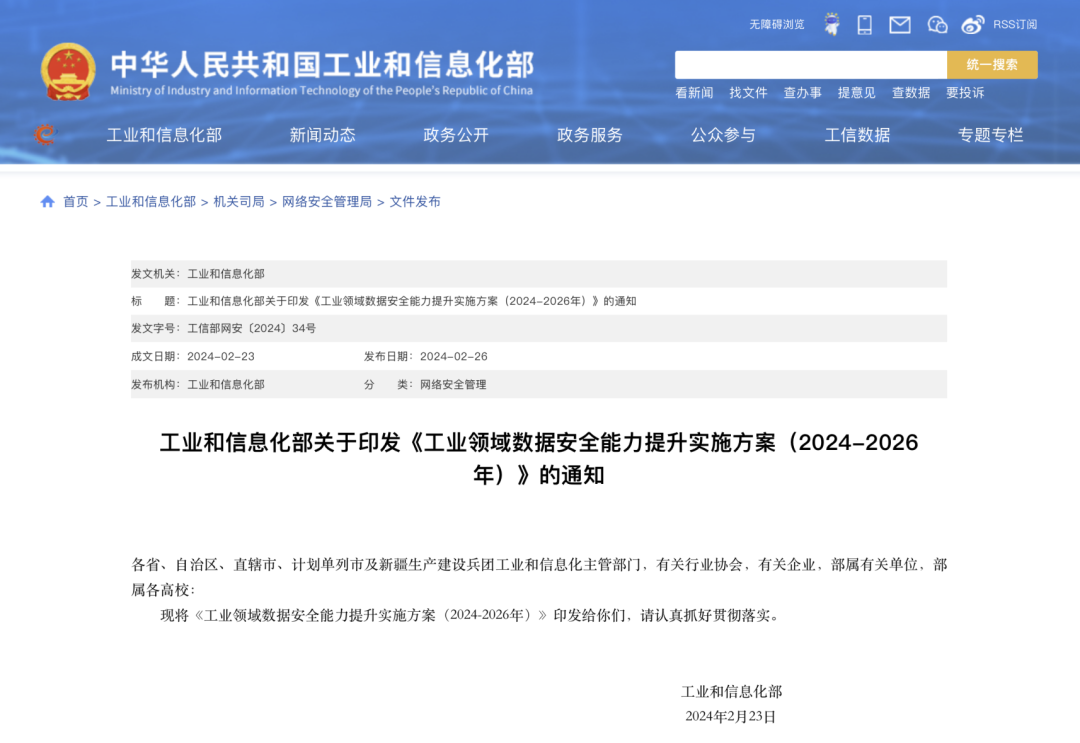Image resolution: width=1080 pixels, height=743 pixels.
Task: Click the 要投诉 link below search
Action: pyautogui.click(x=965, y=92)
